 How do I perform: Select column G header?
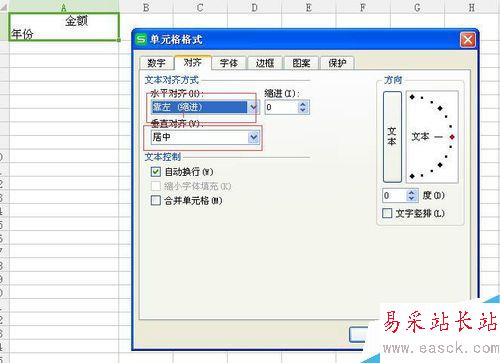pos(417,7)
